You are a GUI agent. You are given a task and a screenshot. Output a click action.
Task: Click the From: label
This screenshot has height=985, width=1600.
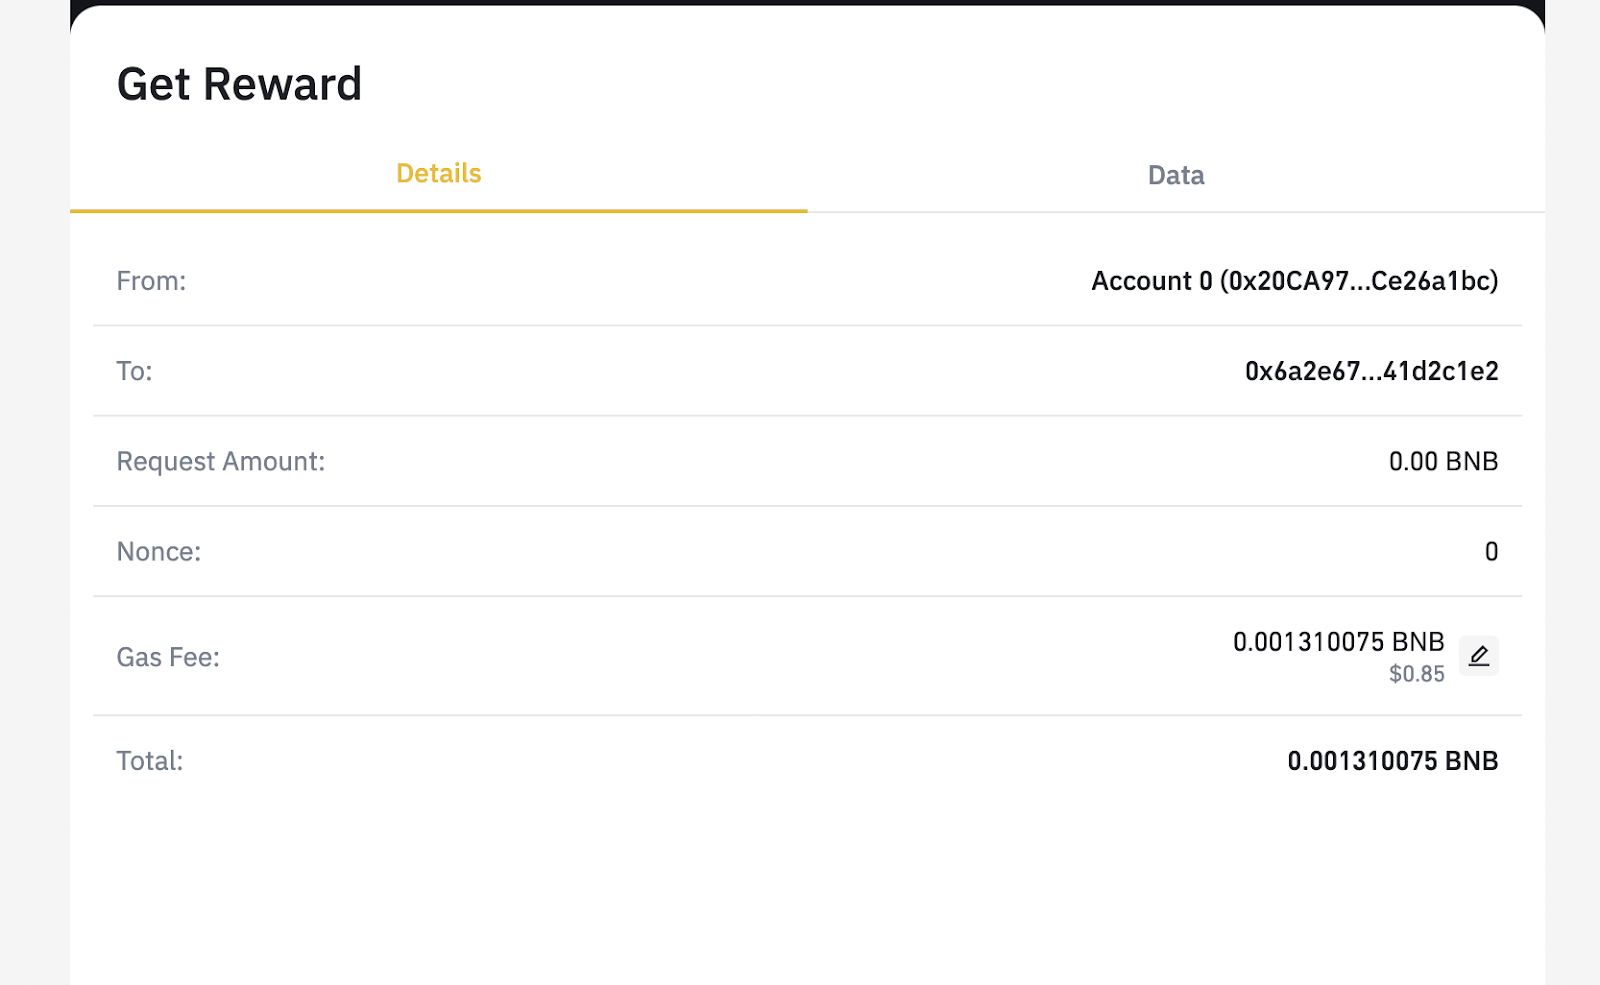pos(151,281)
